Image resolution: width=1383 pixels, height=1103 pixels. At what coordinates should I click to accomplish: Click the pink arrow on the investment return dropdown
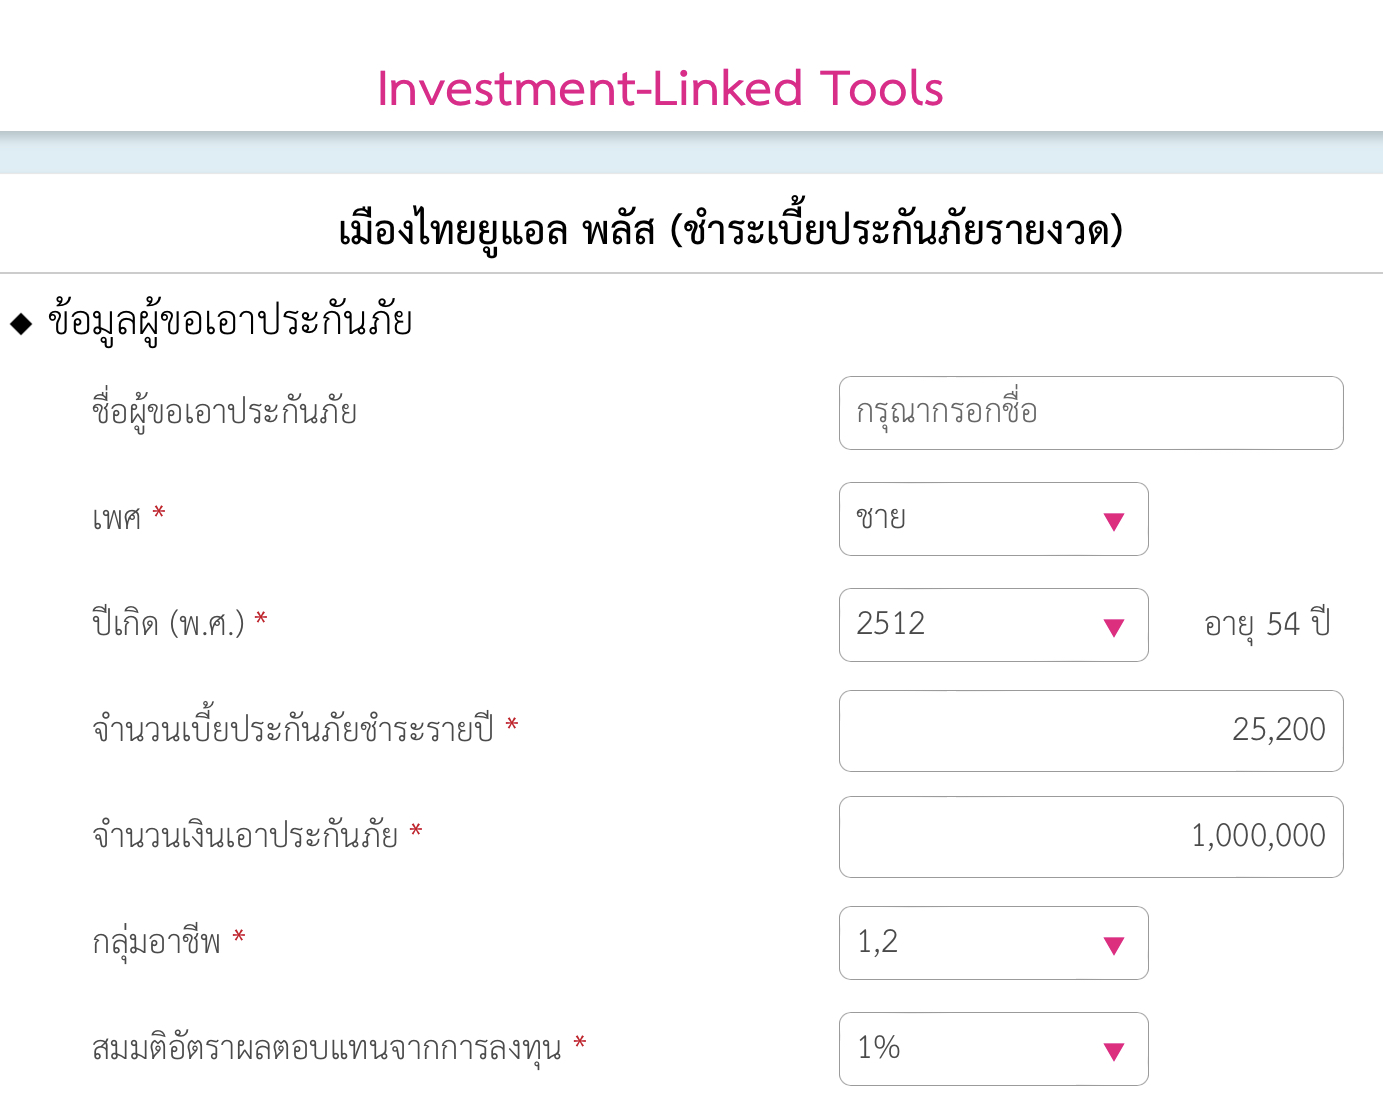pos(1113,1049)
